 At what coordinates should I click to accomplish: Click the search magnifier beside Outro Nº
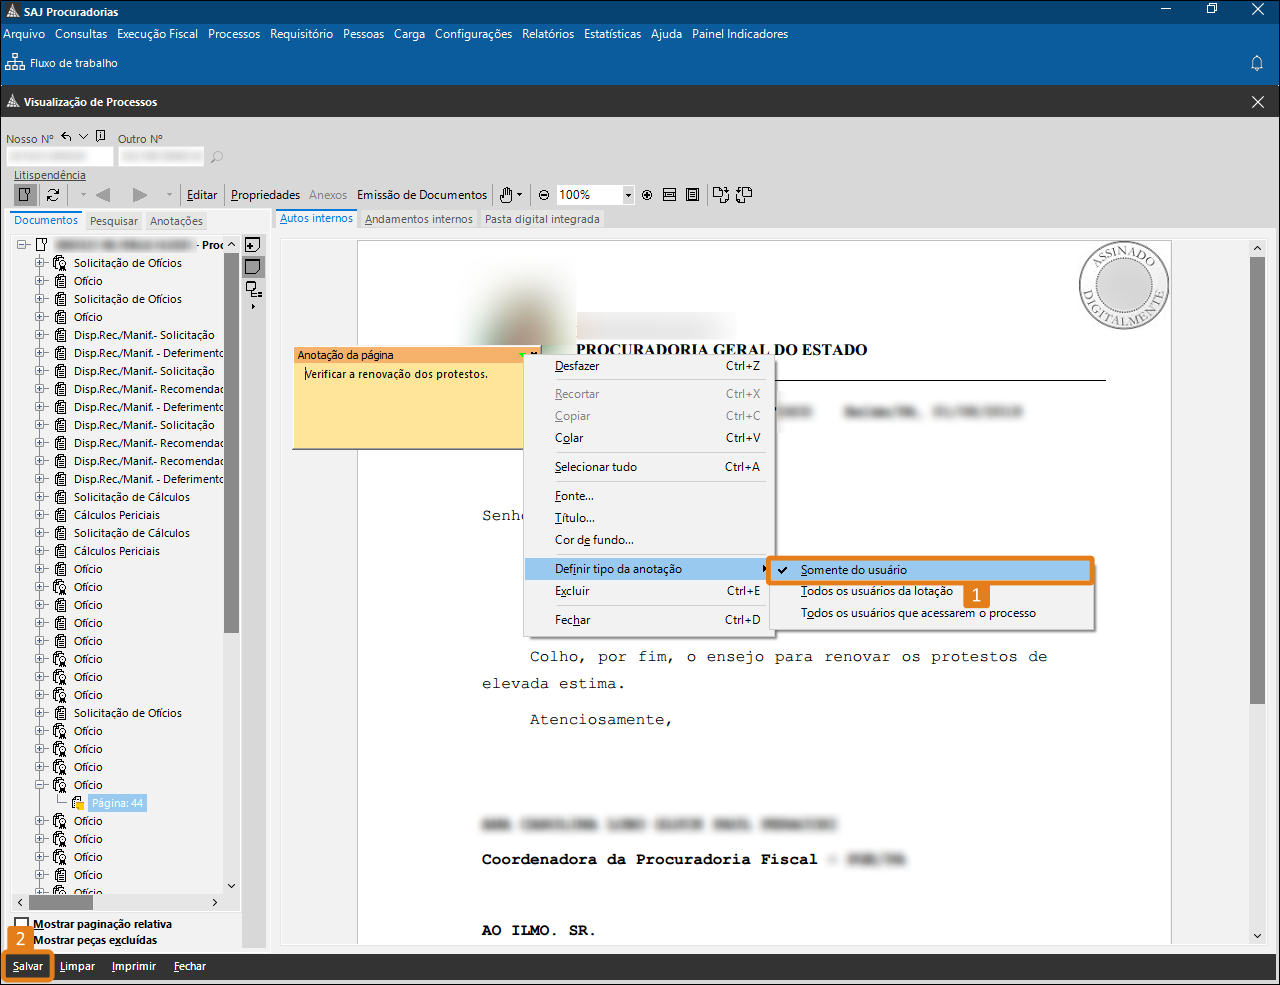pos(217,157)
